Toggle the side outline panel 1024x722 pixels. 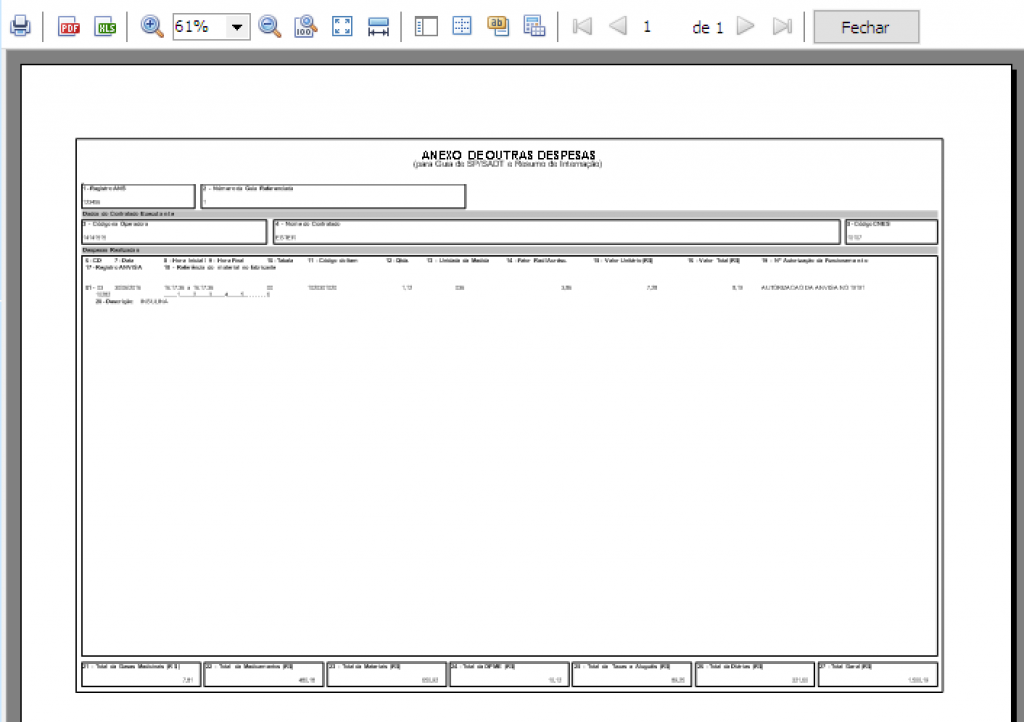pyautogui.click(x=427, y=27)
